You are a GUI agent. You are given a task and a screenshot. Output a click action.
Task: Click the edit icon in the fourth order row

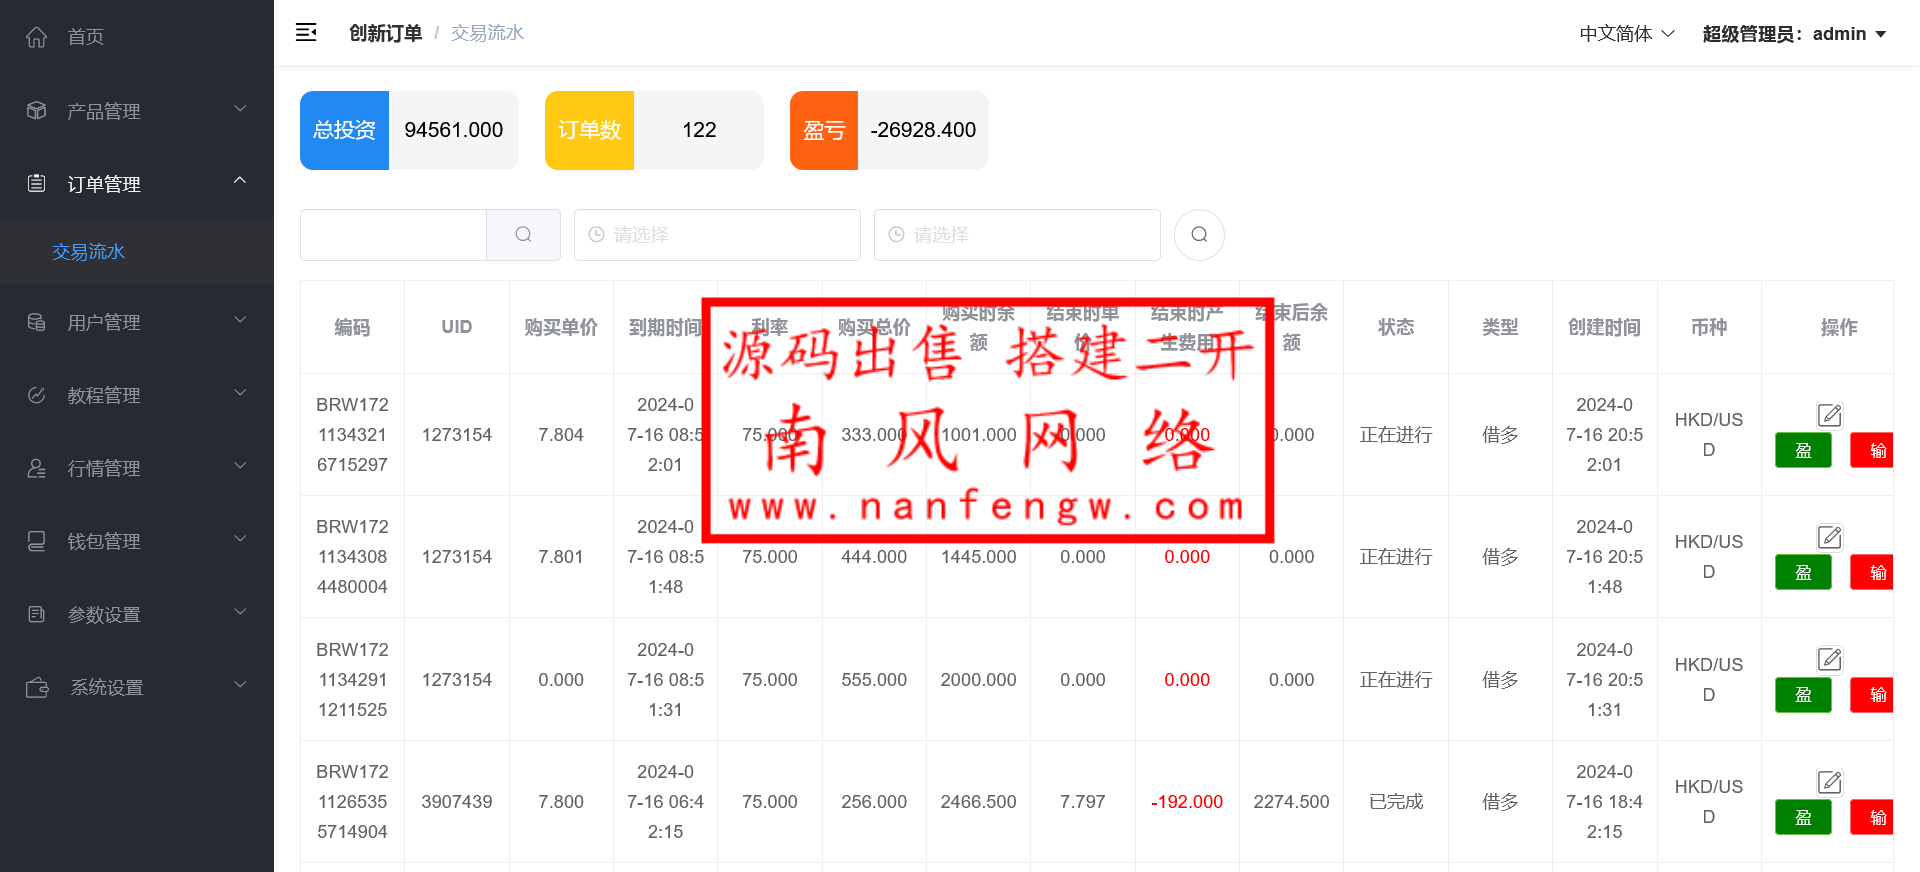1829,782
